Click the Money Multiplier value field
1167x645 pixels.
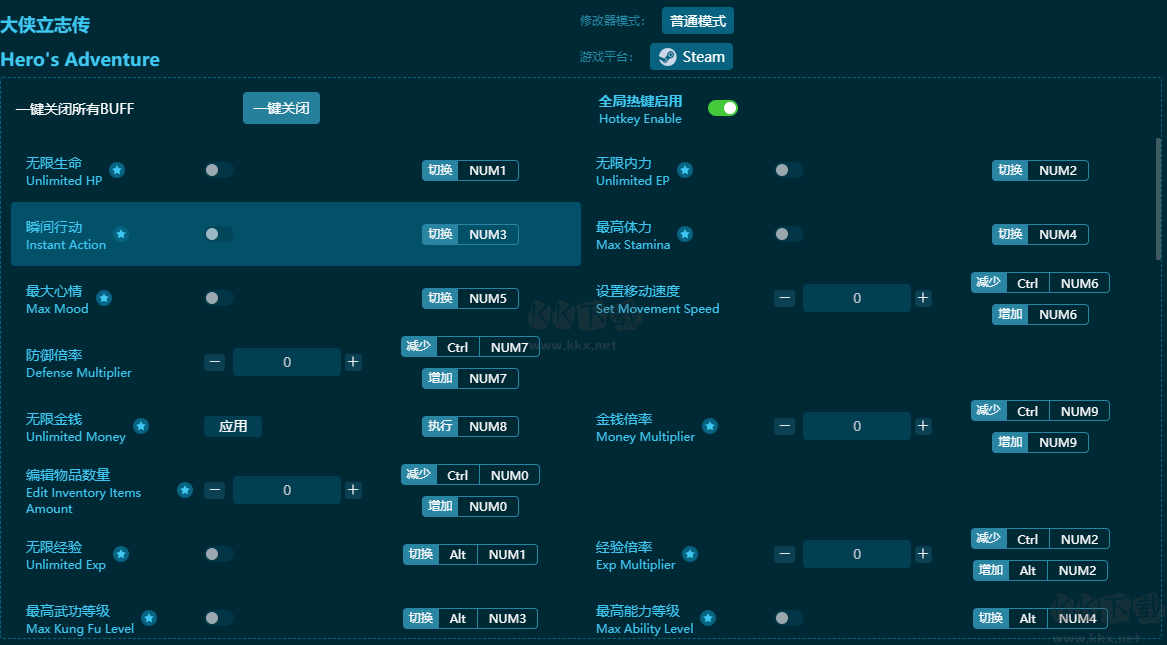click(857, 426)
